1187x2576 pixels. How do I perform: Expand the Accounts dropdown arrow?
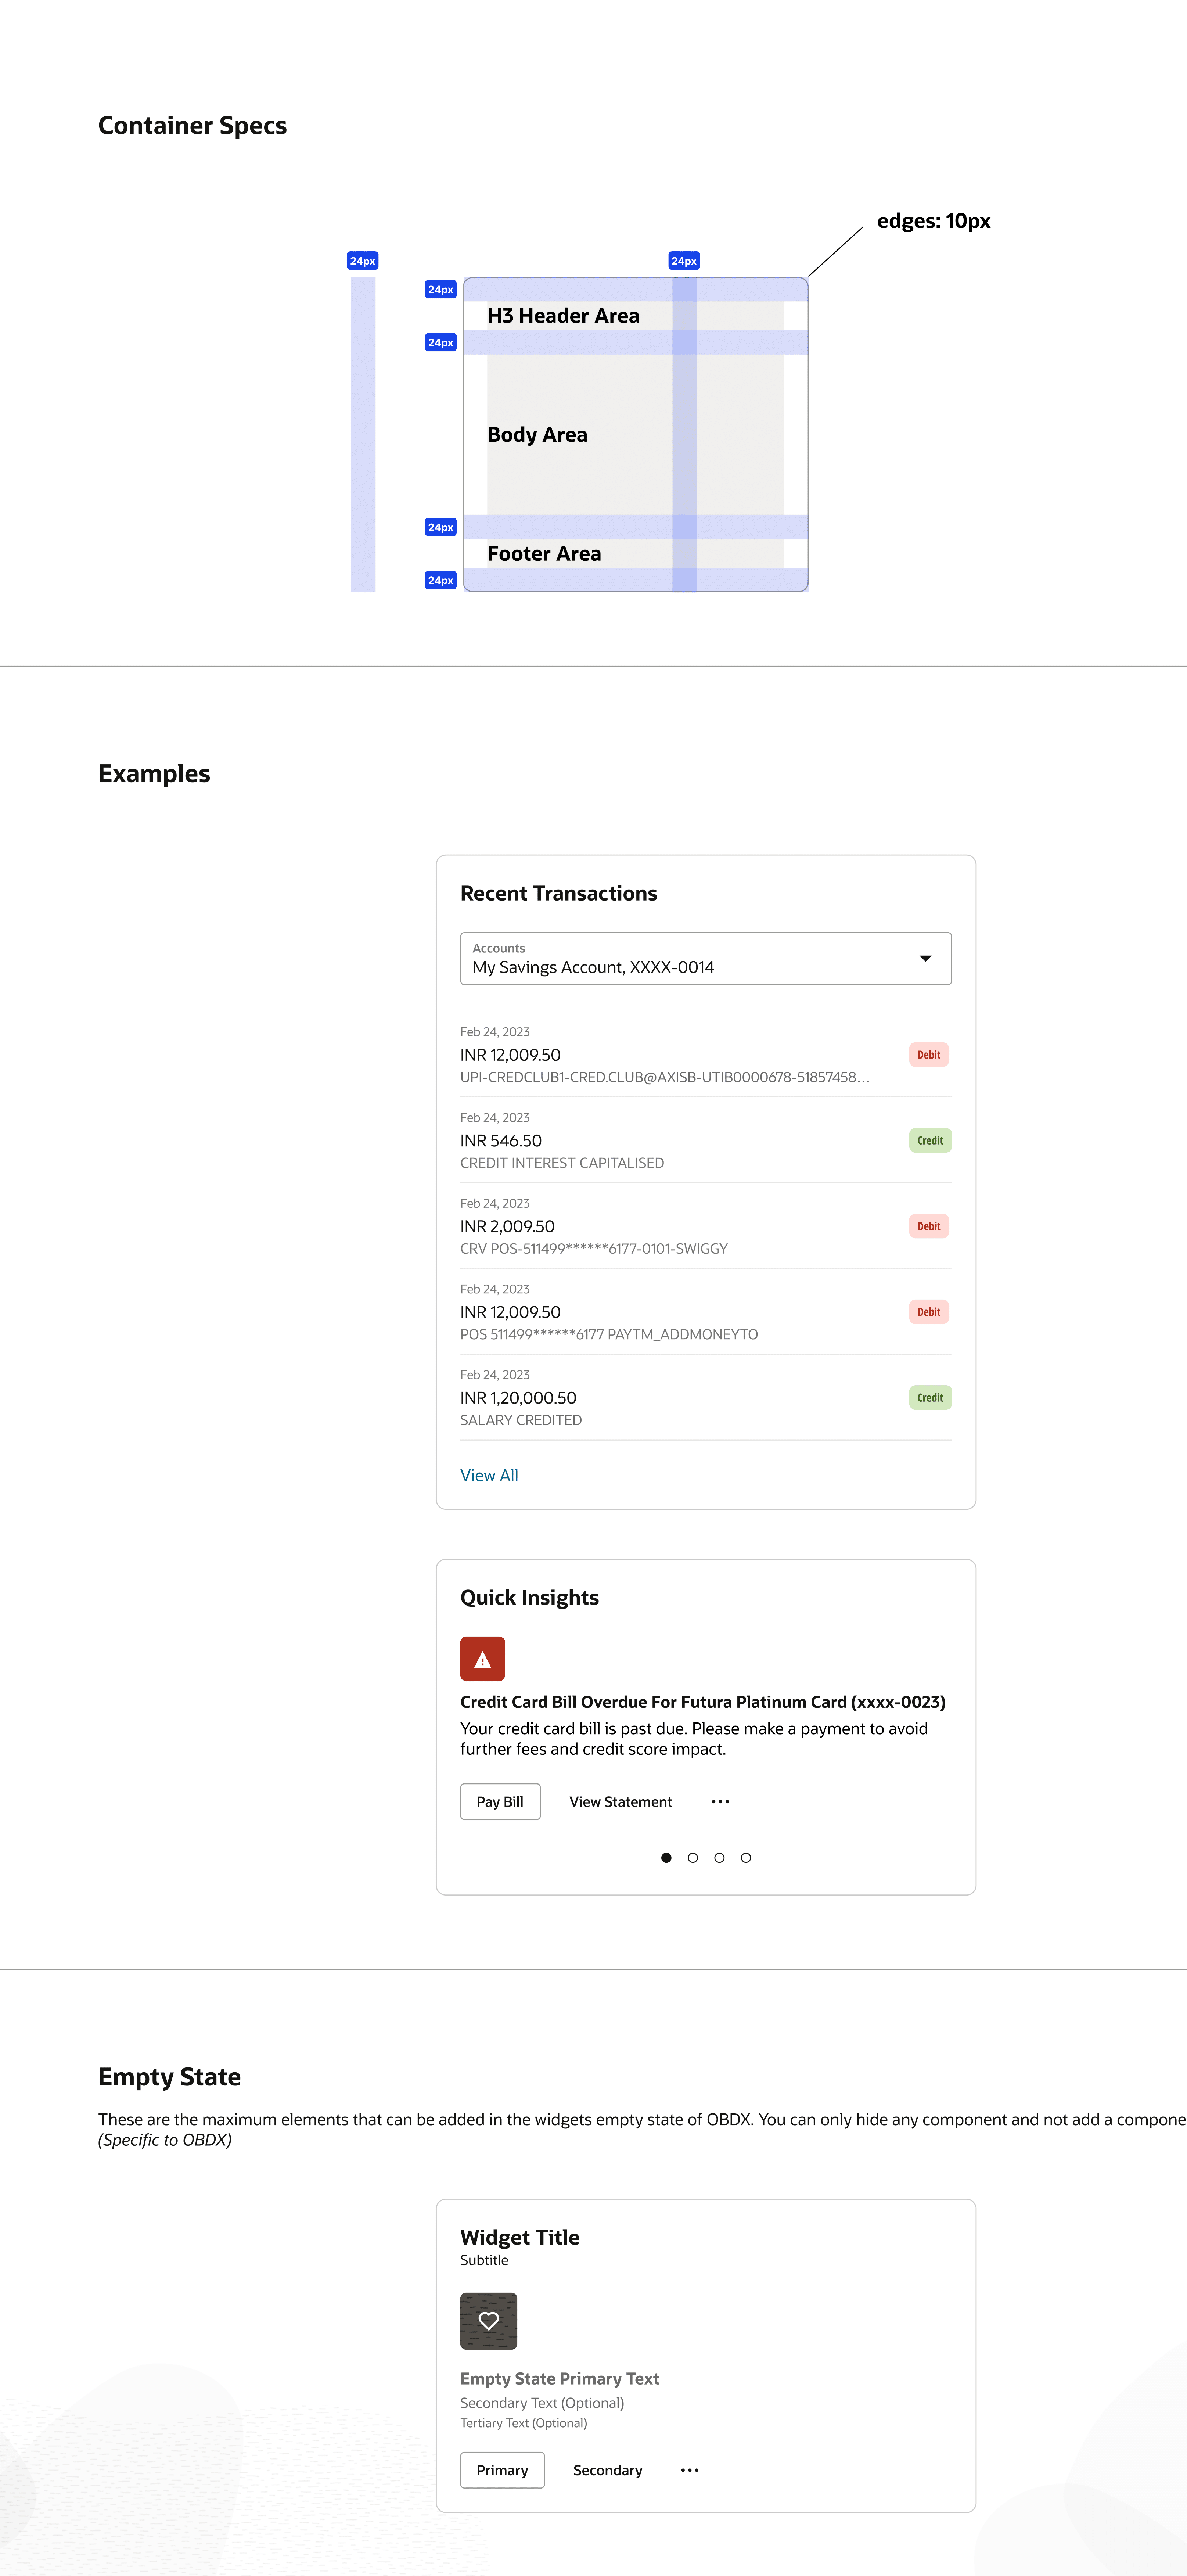(x=925, y=958)
